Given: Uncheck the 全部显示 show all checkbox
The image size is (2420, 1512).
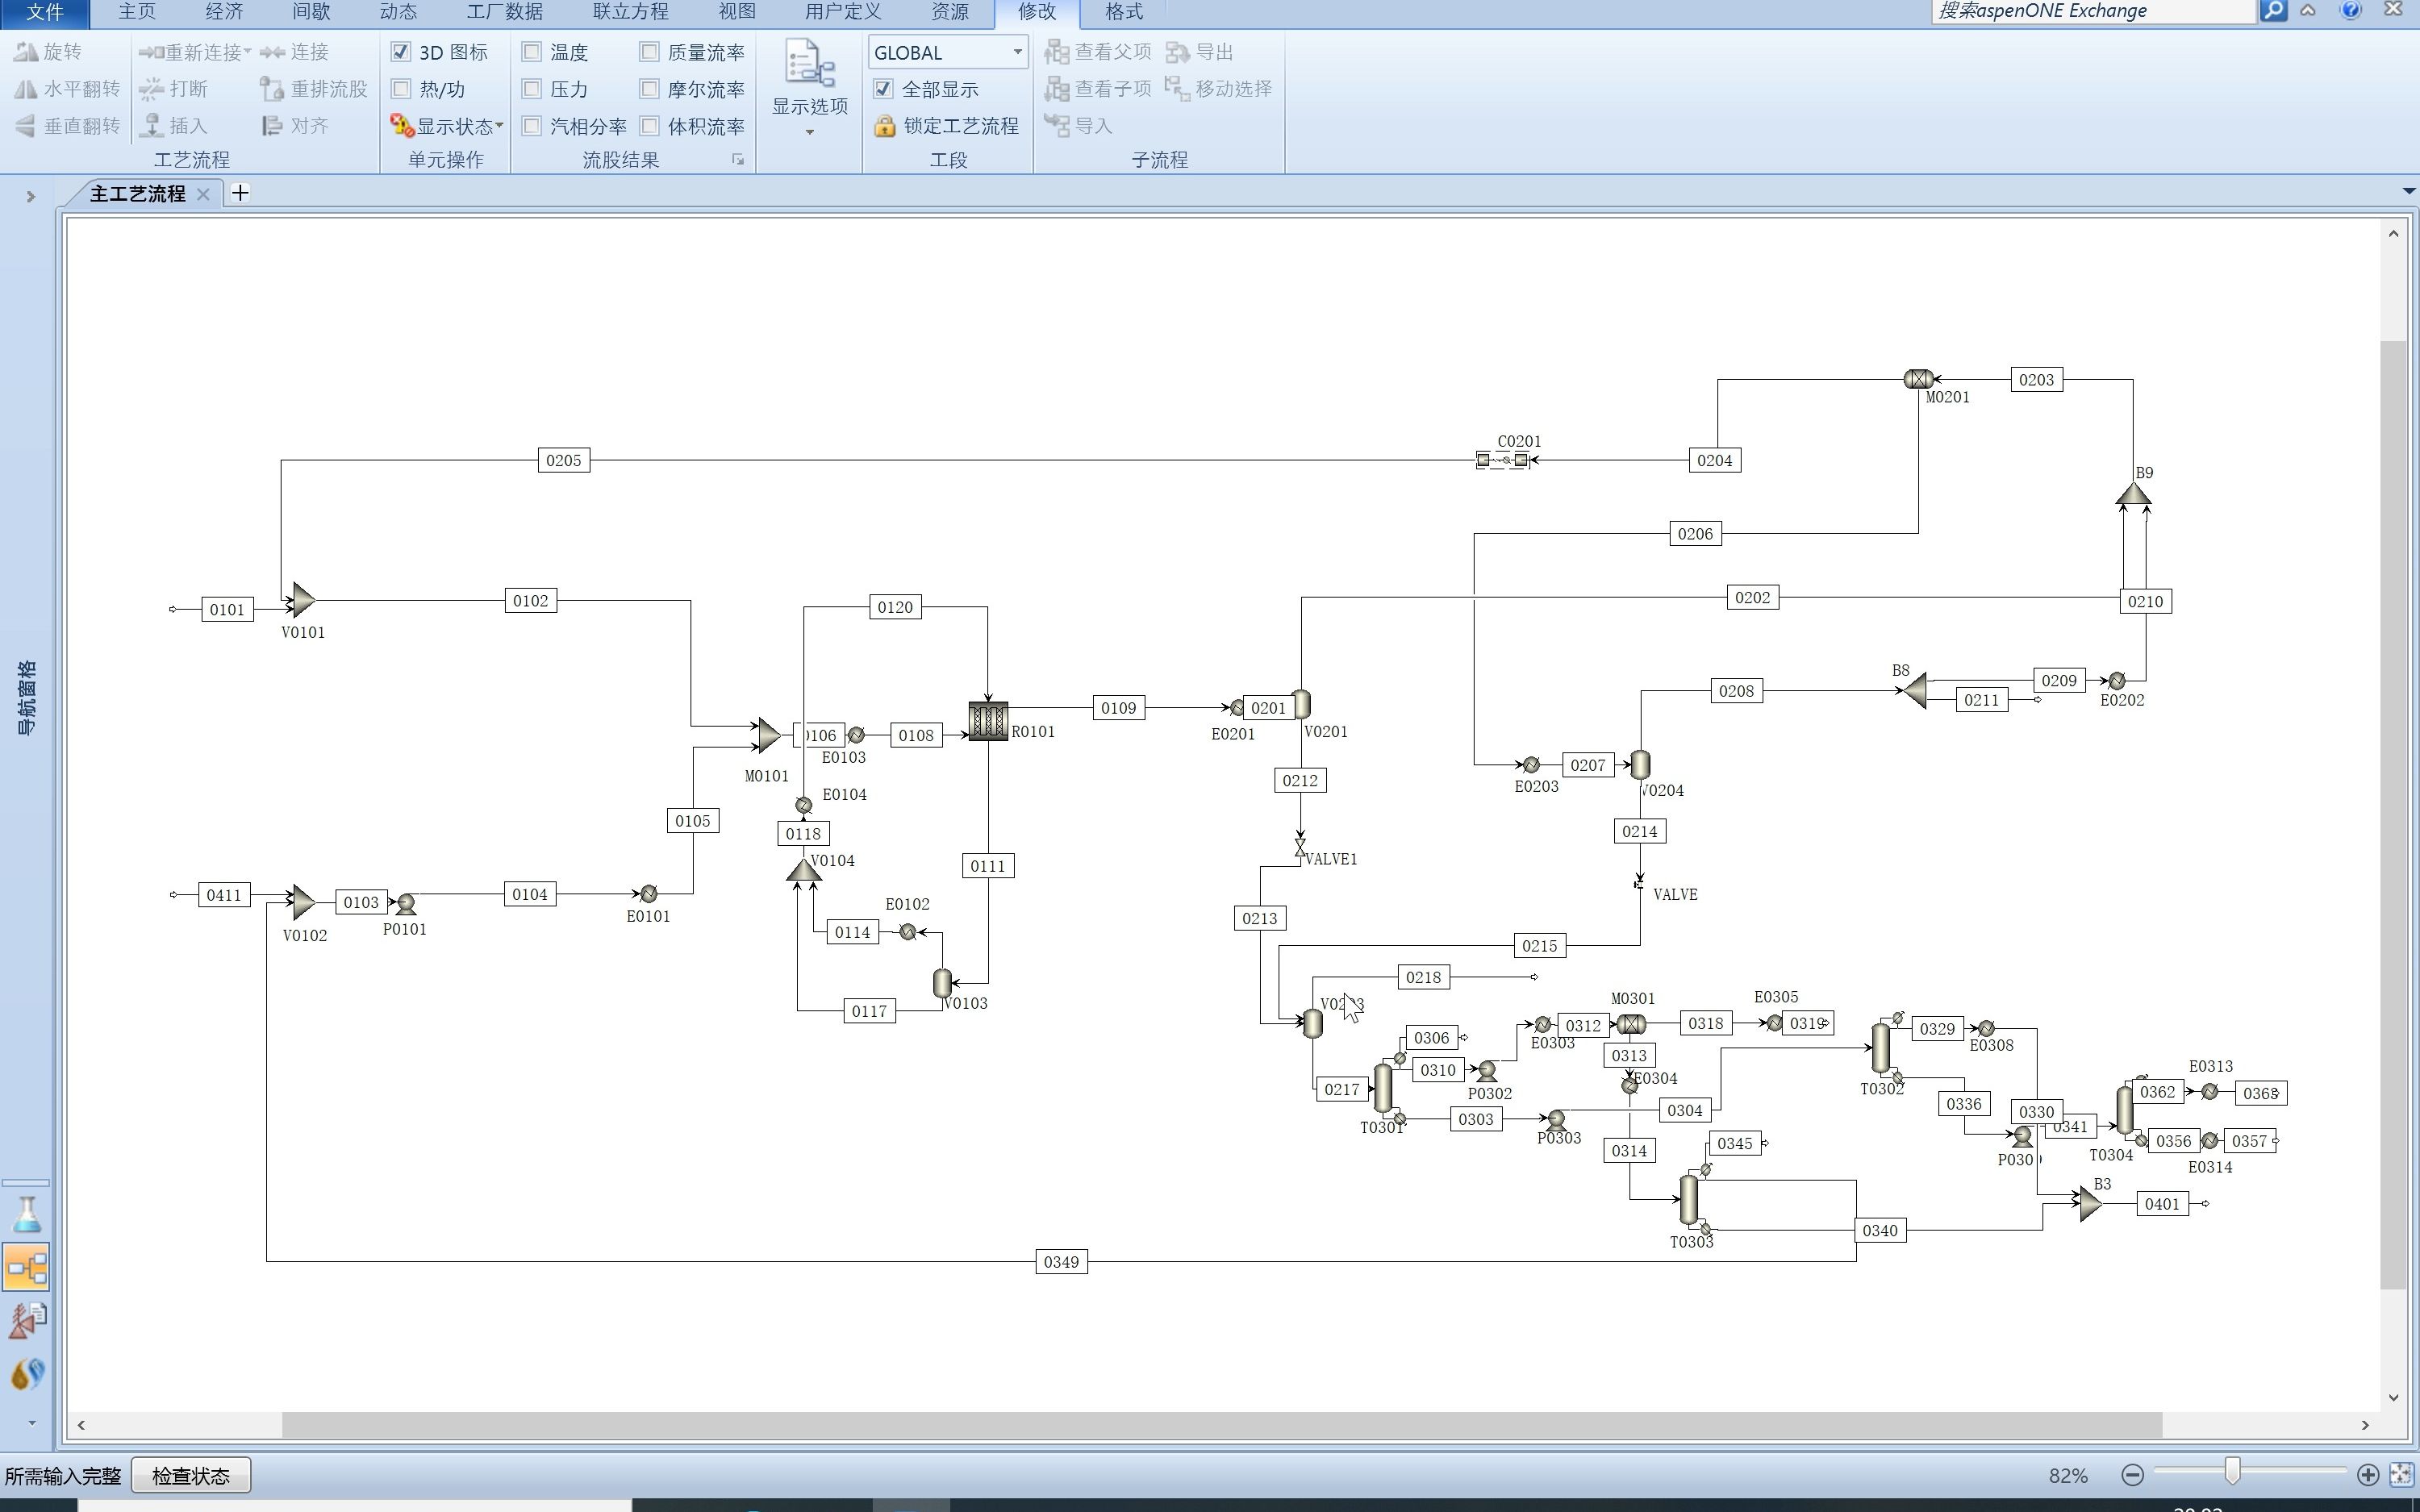Looking at the screenshot, I should click(883, 89).
